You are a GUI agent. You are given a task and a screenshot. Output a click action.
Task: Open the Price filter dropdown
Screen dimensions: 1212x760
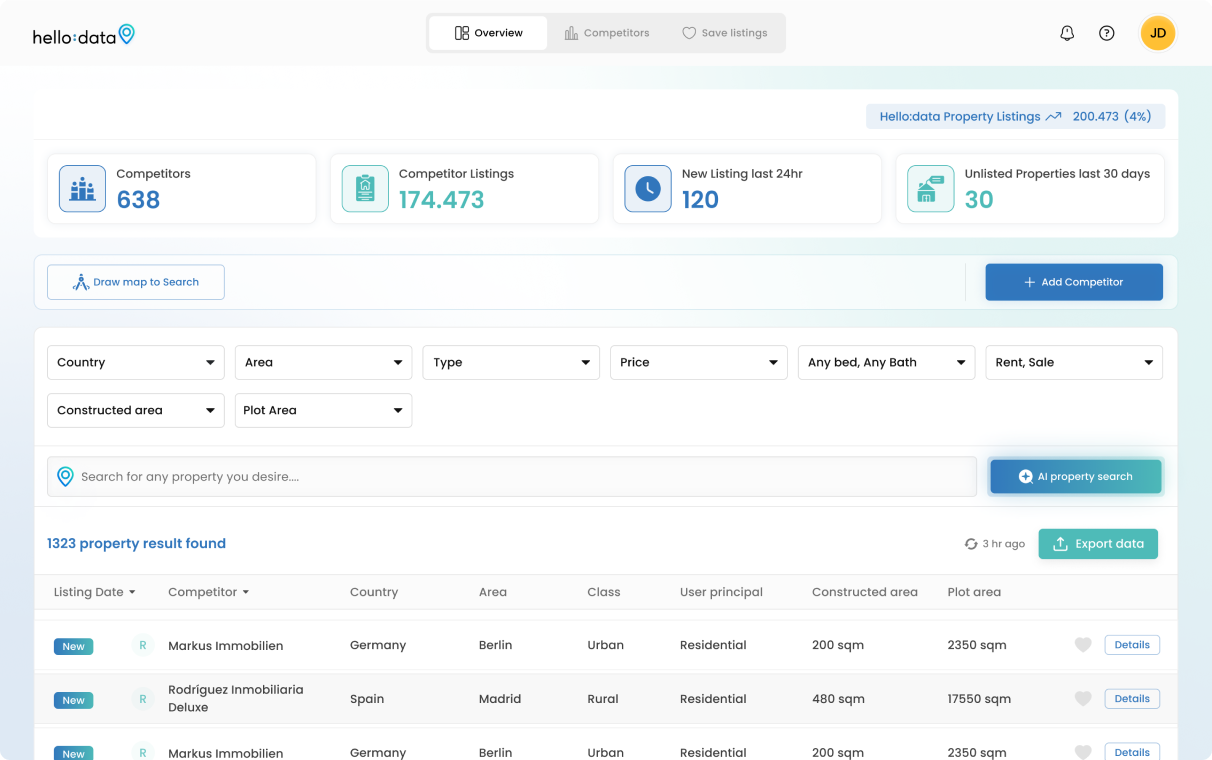tap(698, 362)
